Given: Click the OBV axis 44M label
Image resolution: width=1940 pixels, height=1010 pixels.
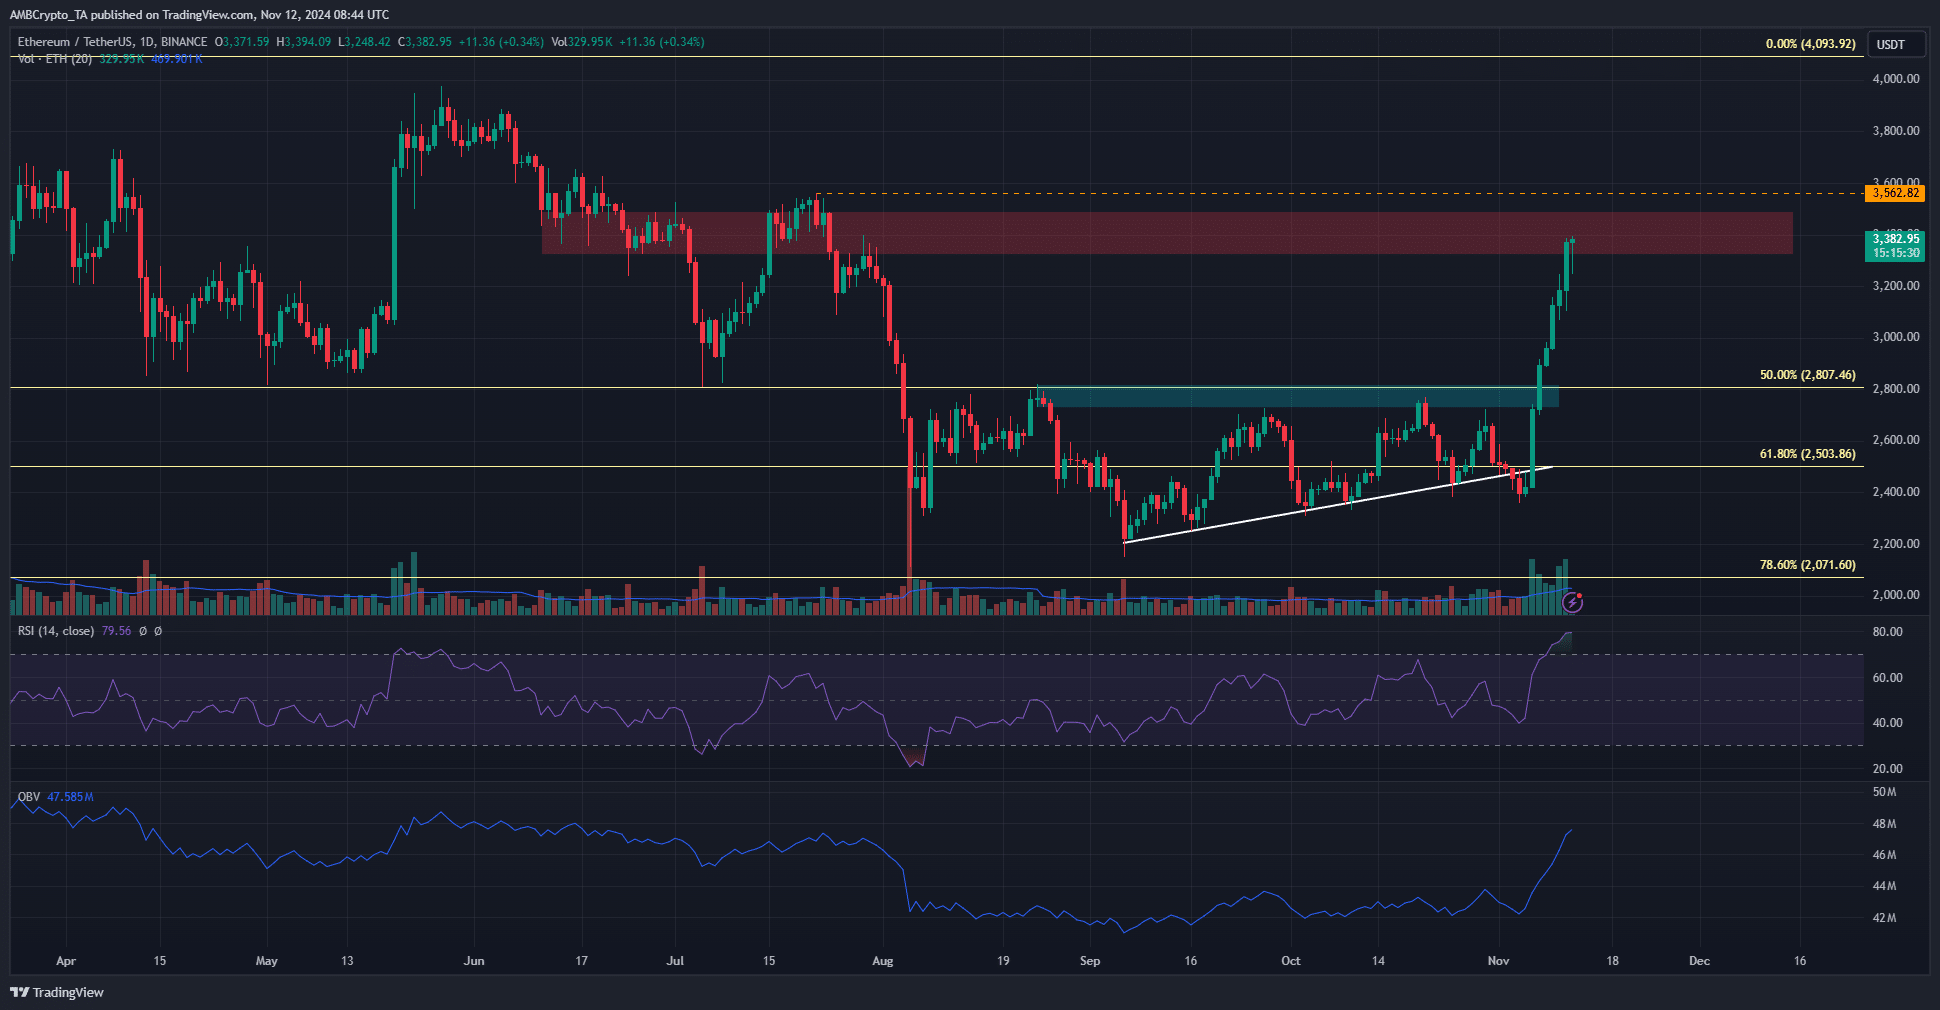Looking at the screenshot, I should pos(1884,886).
